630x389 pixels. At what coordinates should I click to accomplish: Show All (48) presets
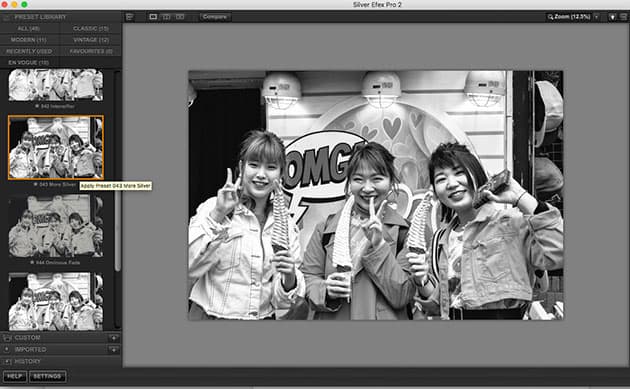click(29, 29)
